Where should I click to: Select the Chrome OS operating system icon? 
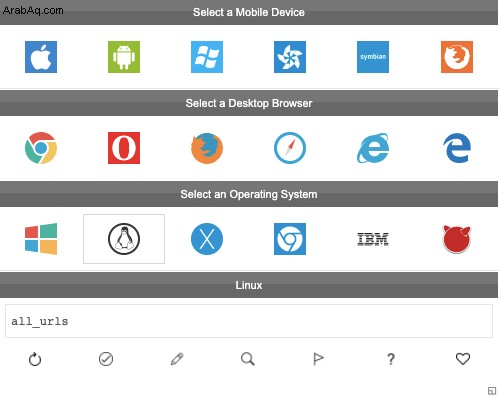[x=290, y=239]
